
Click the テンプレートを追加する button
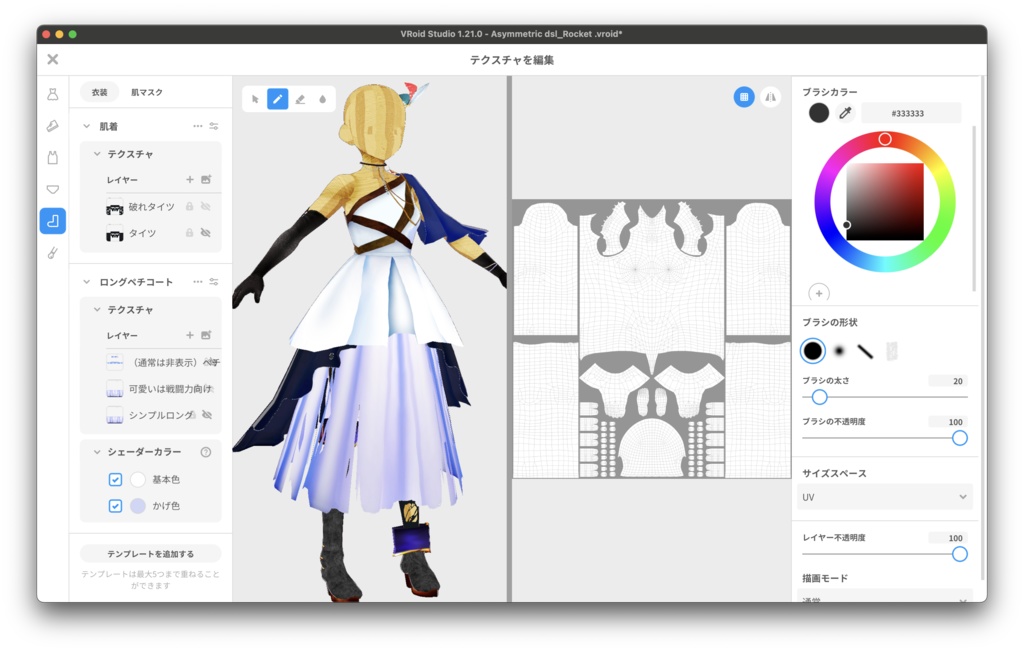click(x=150, y=553)
